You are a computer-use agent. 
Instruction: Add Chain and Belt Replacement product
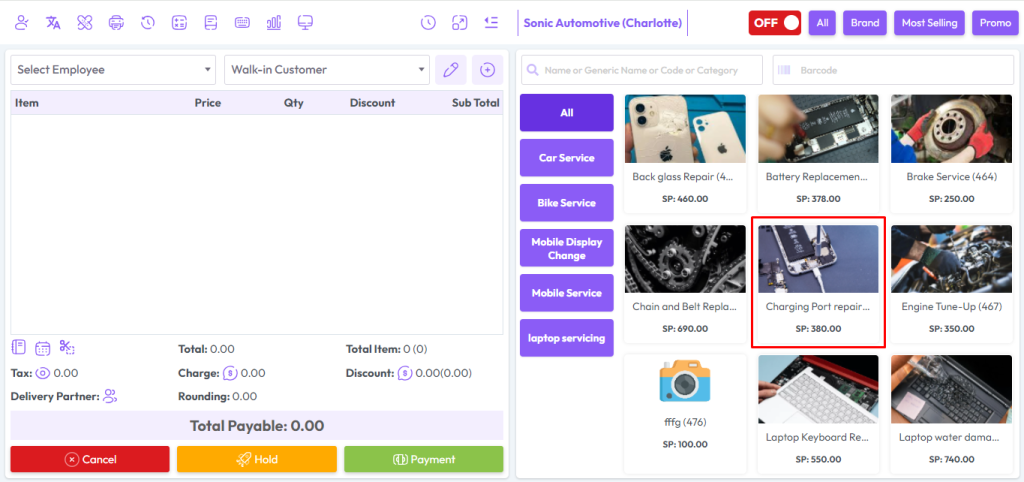[x=685, y=283]
